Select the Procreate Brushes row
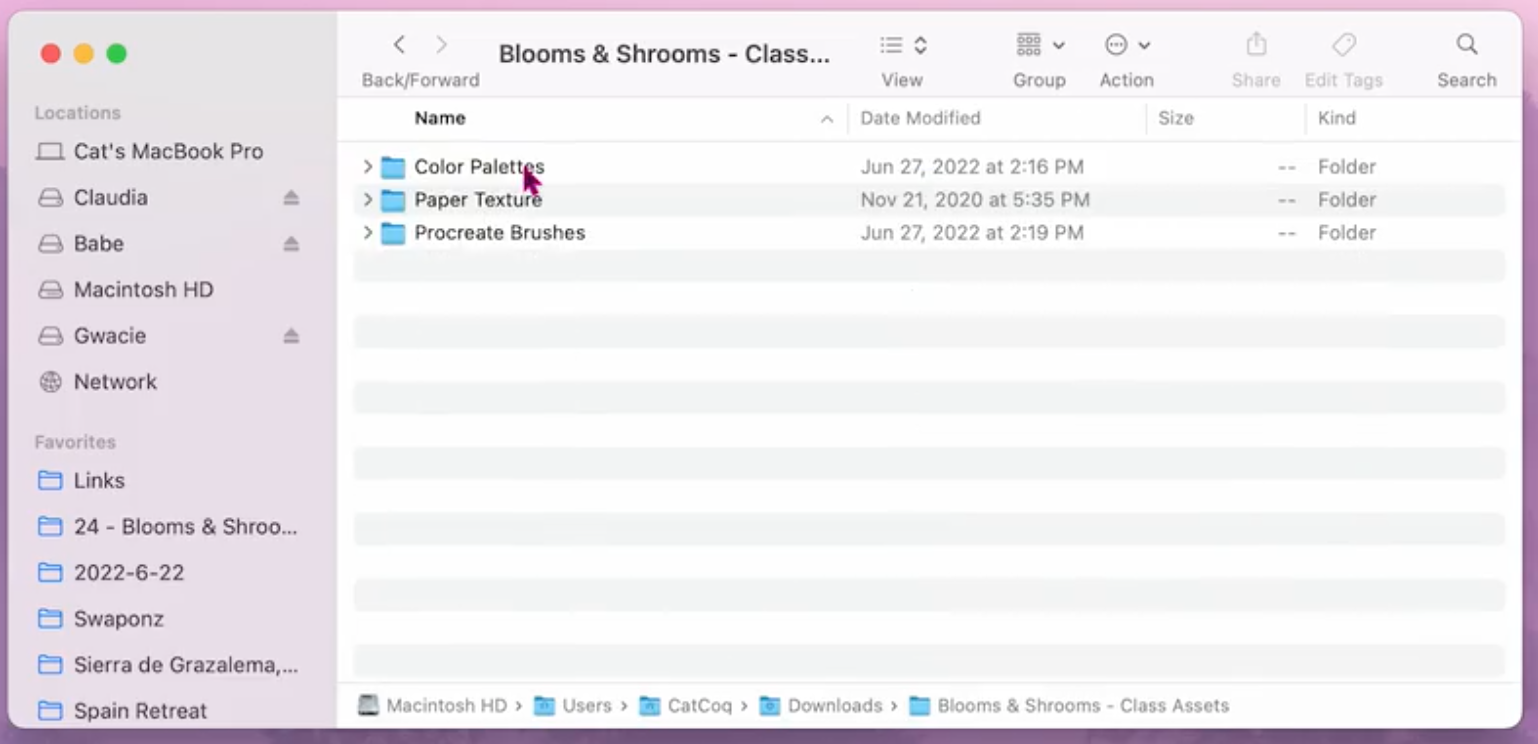Image resolution: width=1538 pixels, height=744 pixels. 499,232
